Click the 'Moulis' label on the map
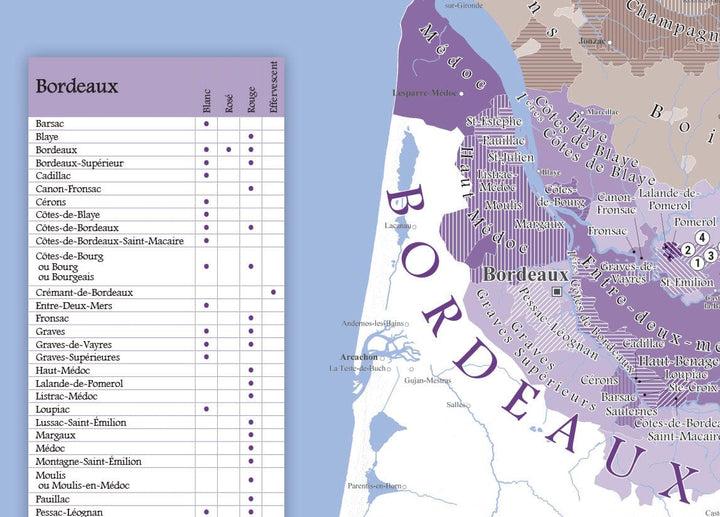This screenshot has height=517, width=720. (x=503, y=205)
